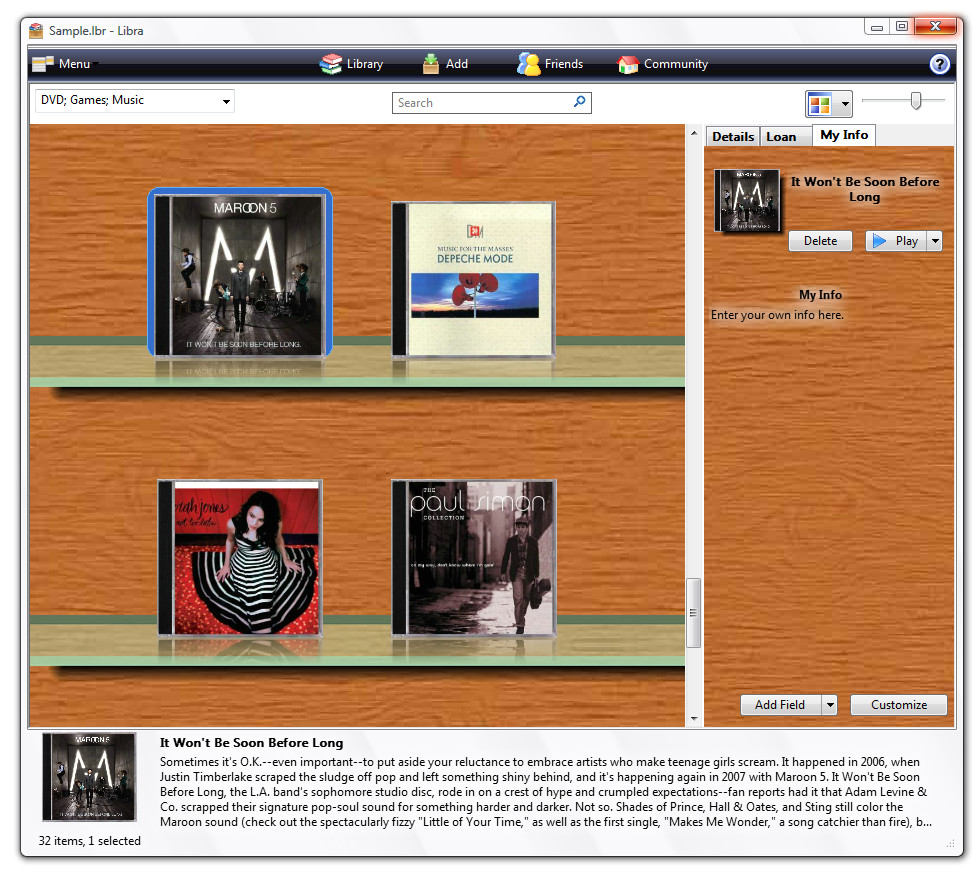Select the Norah Jones album cover
The height and width of the screenshot is (878, 979).
point(240,558)
